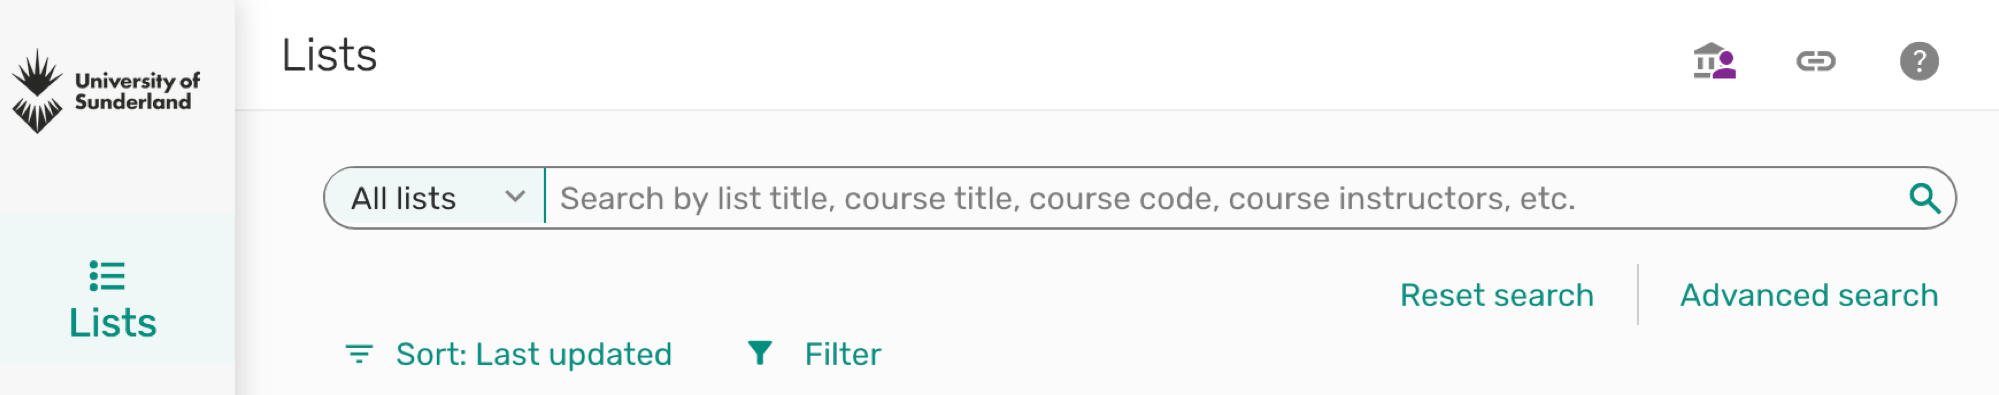Click the 'University of Sunderland' logo text

point(137,91)
